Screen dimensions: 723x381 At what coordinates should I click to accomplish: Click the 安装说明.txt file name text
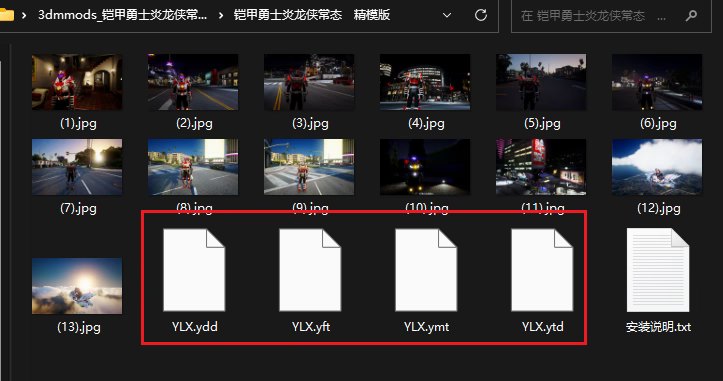coord(658,327)
